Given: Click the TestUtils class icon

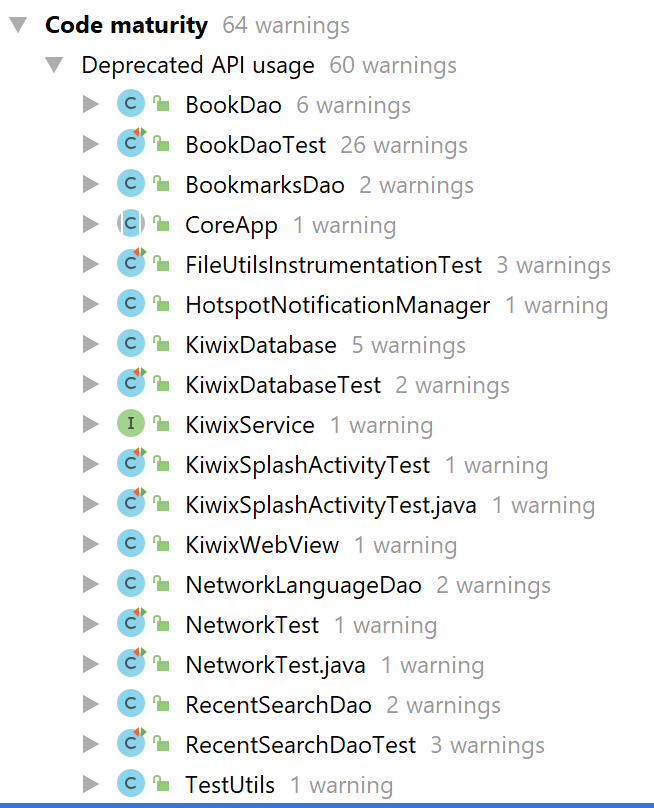Looking at the screenshot, I should pos(131,784).
